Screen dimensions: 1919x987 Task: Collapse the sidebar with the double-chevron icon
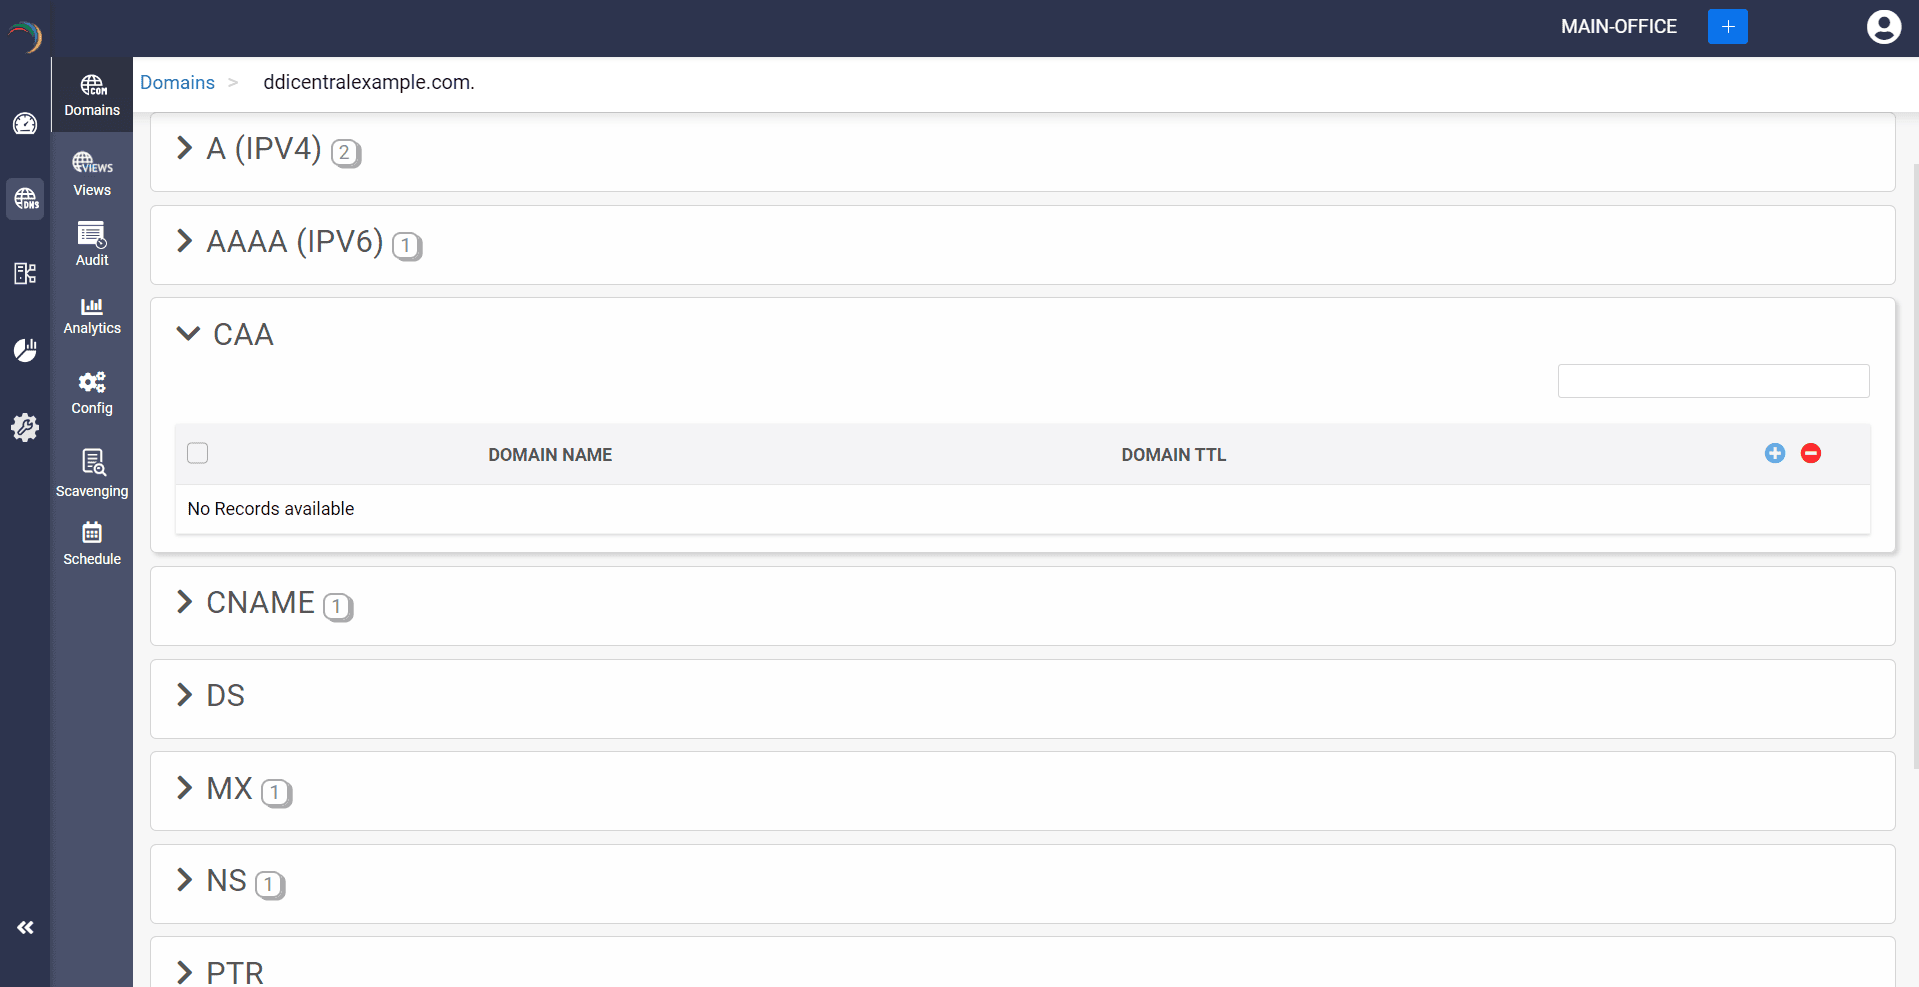coord(25,928)
